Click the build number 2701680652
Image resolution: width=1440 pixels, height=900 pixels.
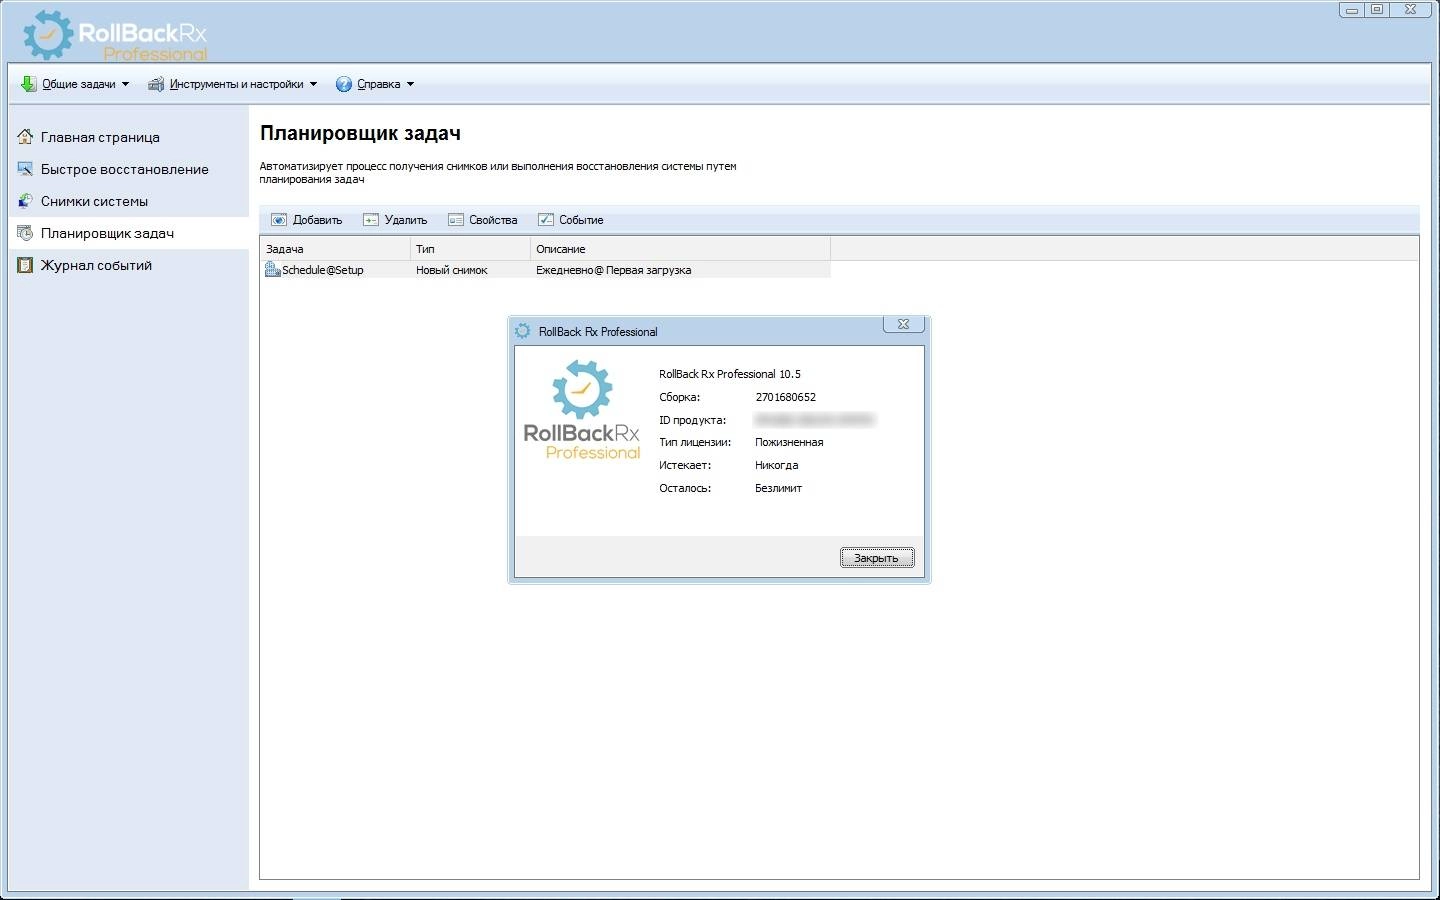coord(786,397)
